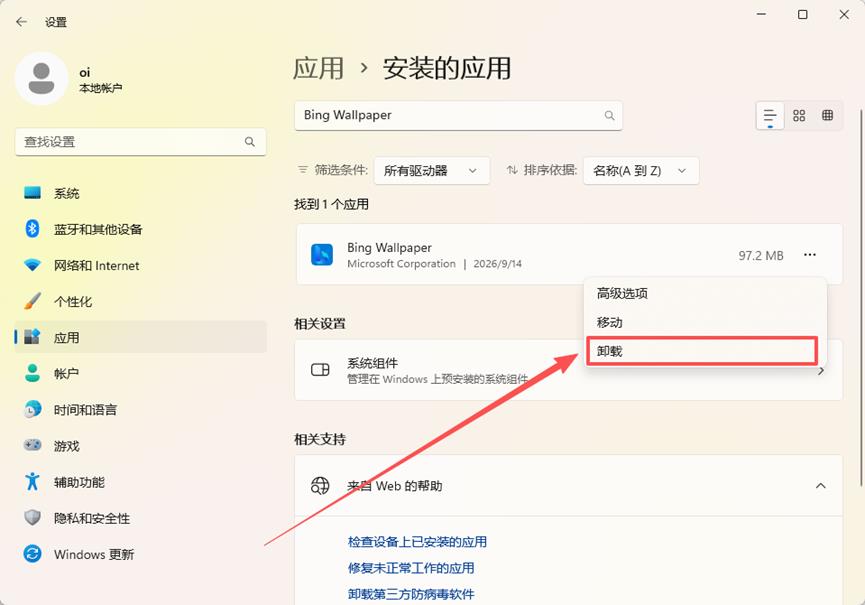Open link 卸载第三方防病毒软件
The height and width of the screenshot is (605, 865).
pyautogui.click(x=411, y=594)
